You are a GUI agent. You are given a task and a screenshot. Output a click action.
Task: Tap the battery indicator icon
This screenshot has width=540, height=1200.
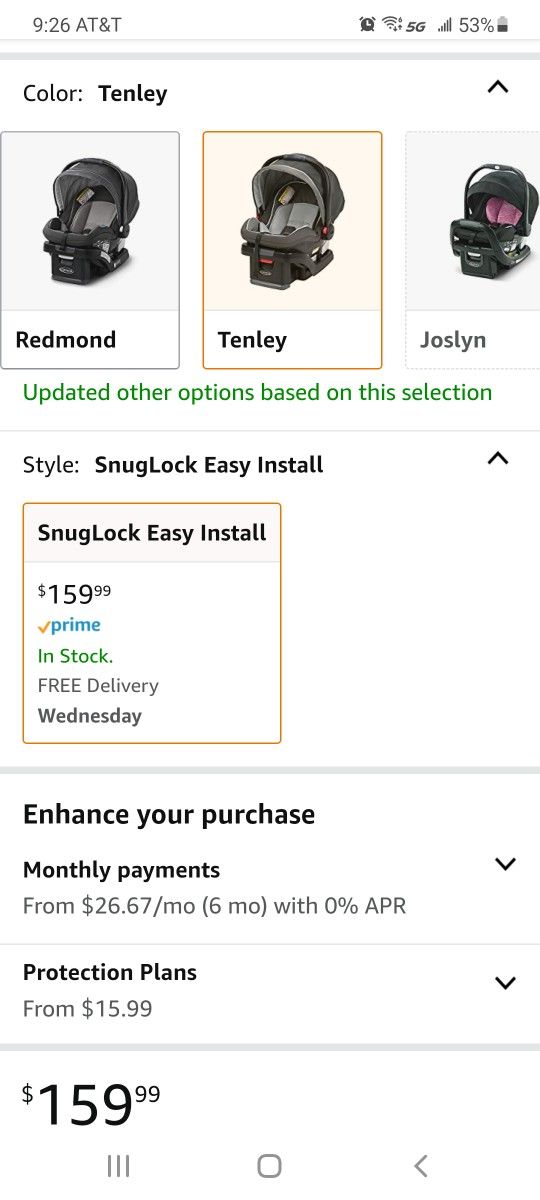(x=503, y=24)
